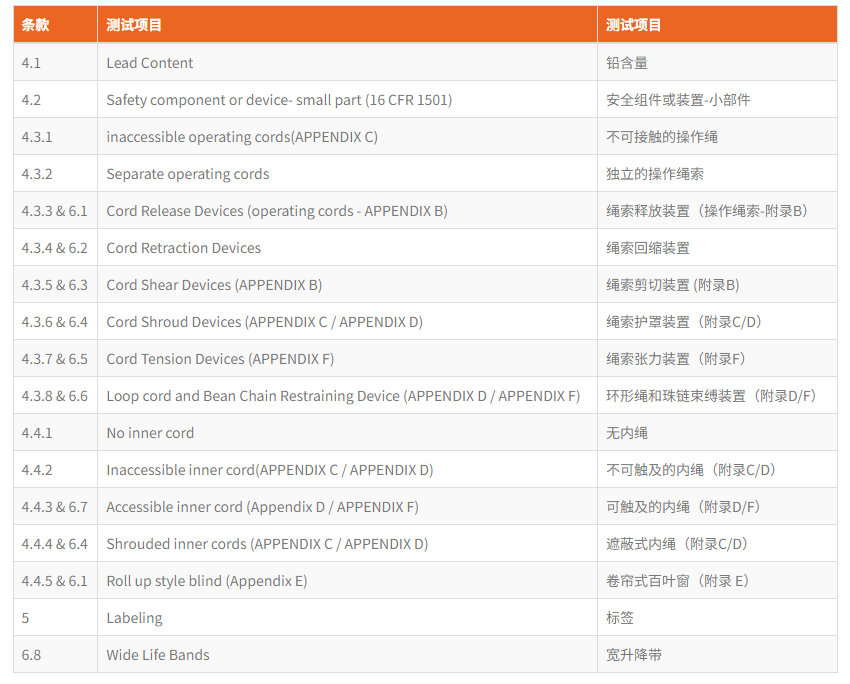This screenshot has width=850, height=684.
Task: Select Loop cord and Bean Chain entry
Action: click(x=343, y=396)
